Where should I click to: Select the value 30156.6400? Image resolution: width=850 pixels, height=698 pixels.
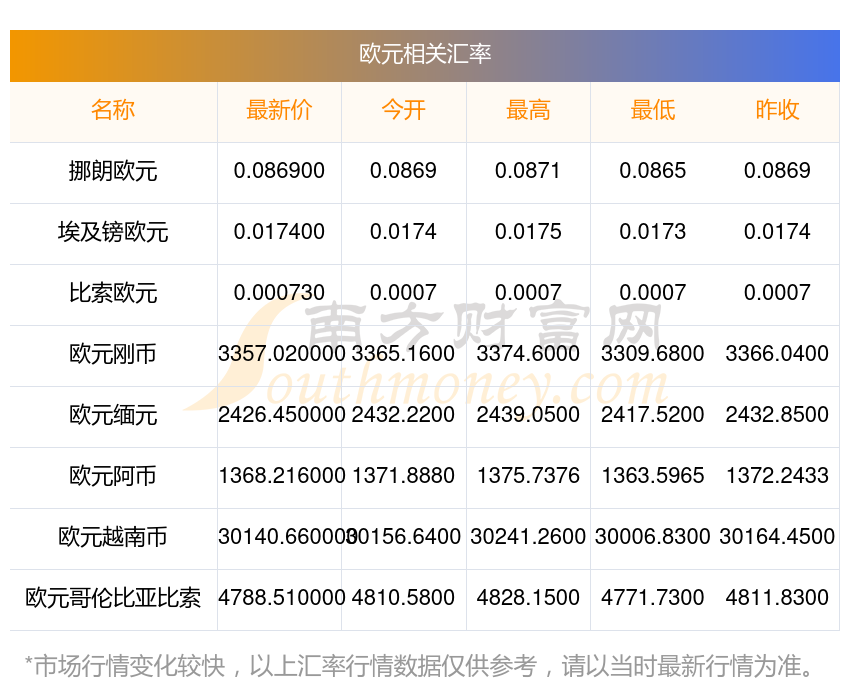pyautogui.click(x=403, y=537)
